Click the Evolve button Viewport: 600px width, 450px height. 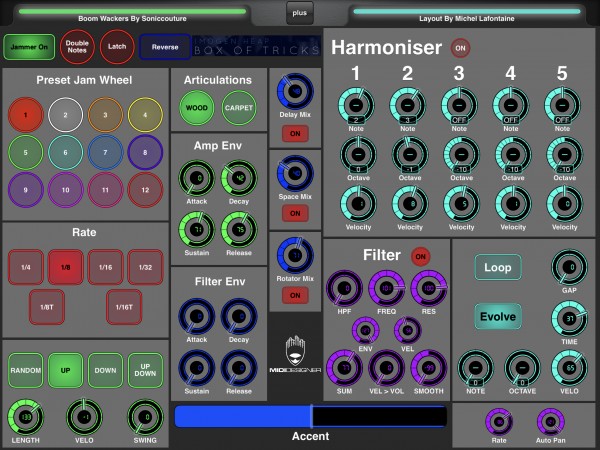point(498,316)
